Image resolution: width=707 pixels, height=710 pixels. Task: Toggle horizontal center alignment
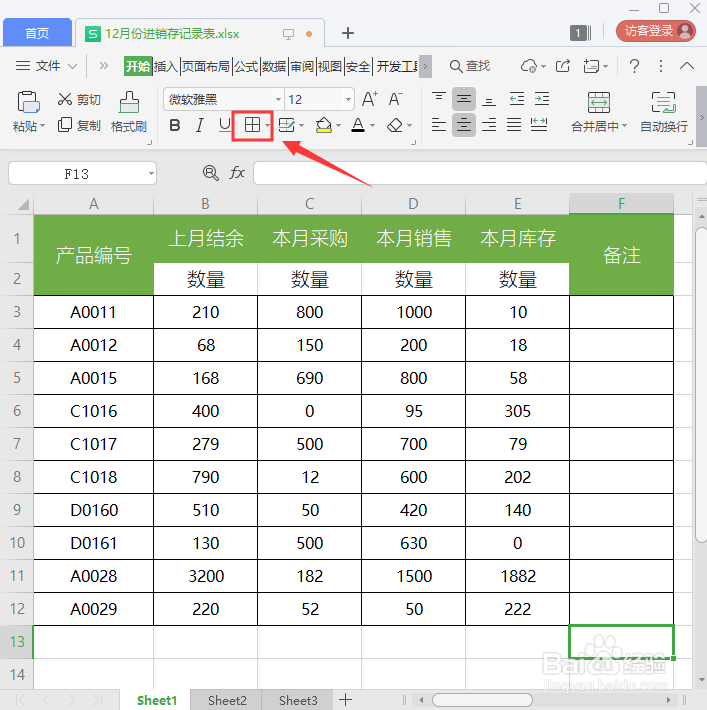point(463,125)
